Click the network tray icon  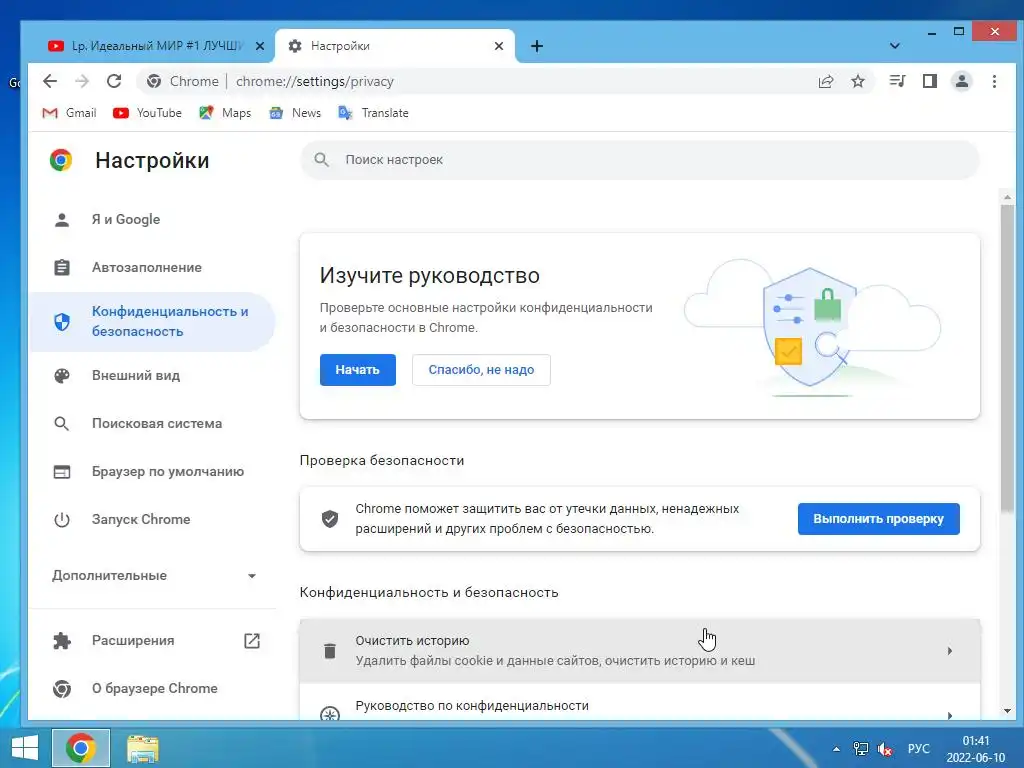pyautogui.click(x=861, y=748)
